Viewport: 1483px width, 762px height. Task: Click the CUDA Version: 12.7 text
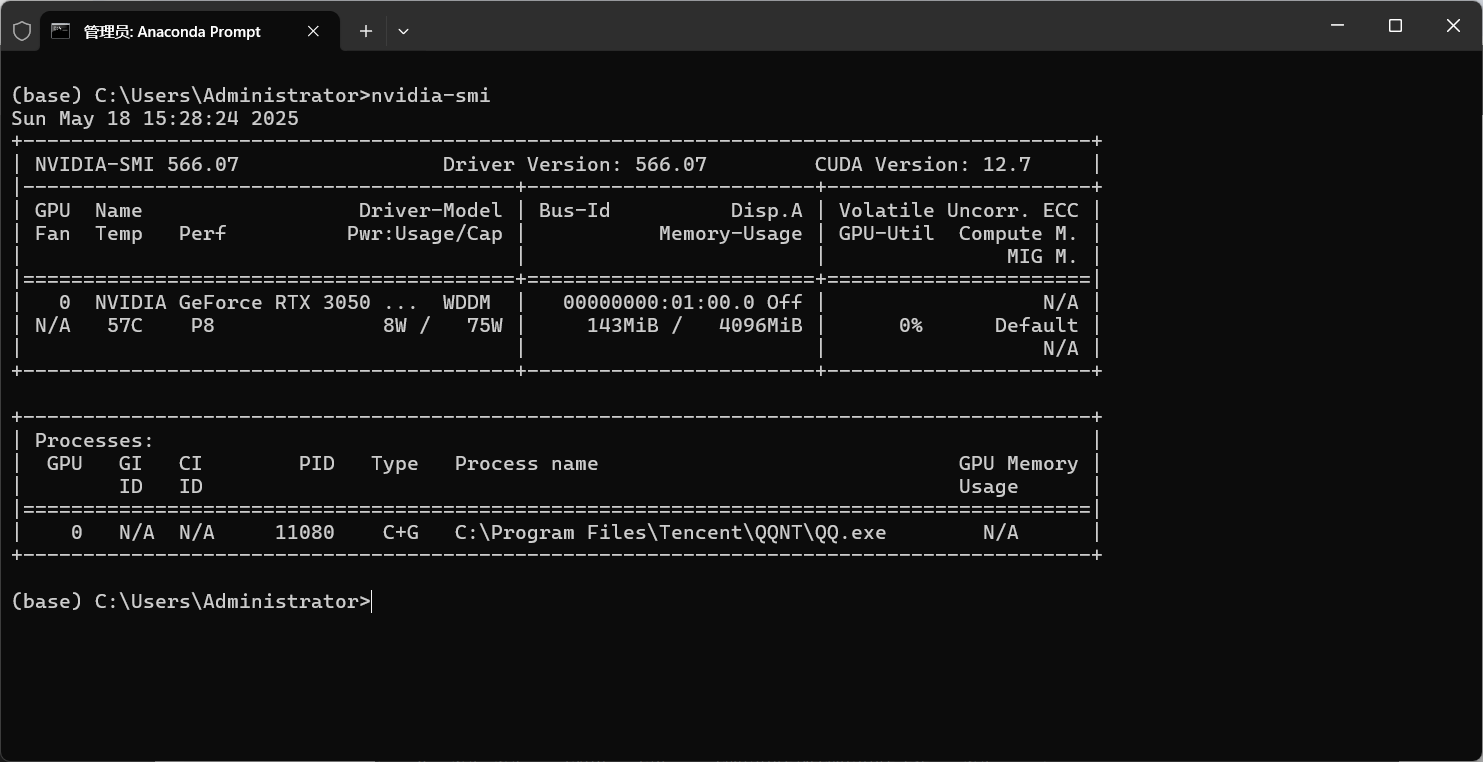coord(923,164)
